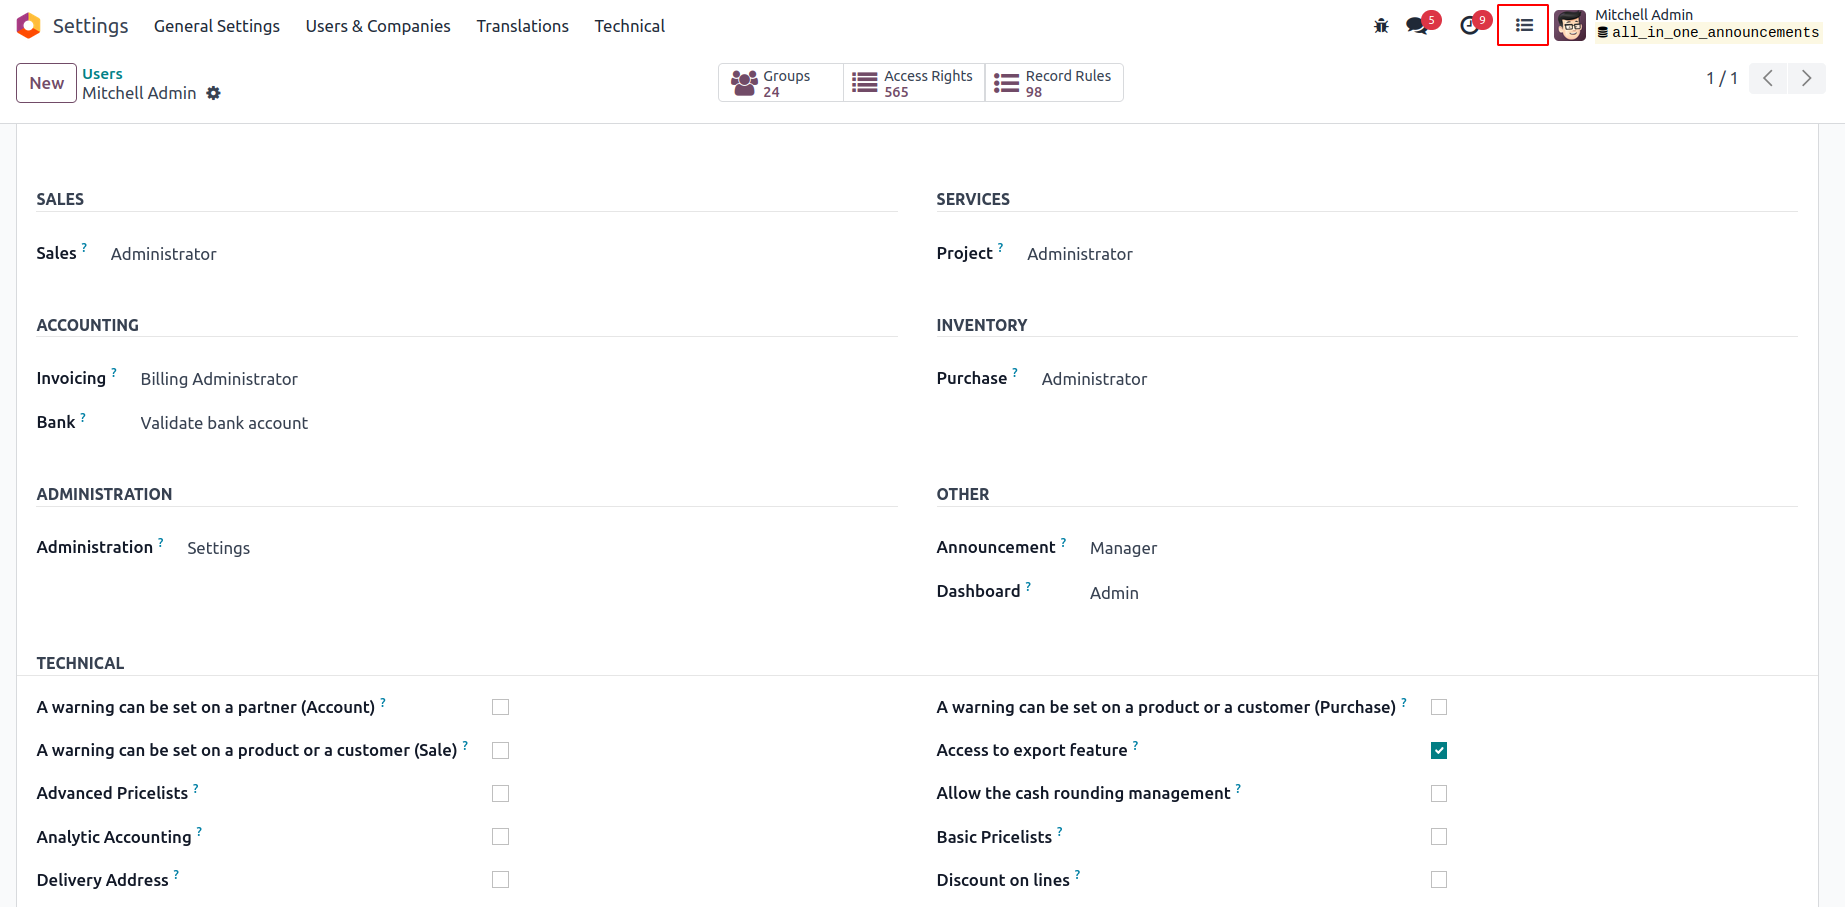The image size is (1845, 907).
Task: Open the Technical menu
Action: click(x=629, y=26)
